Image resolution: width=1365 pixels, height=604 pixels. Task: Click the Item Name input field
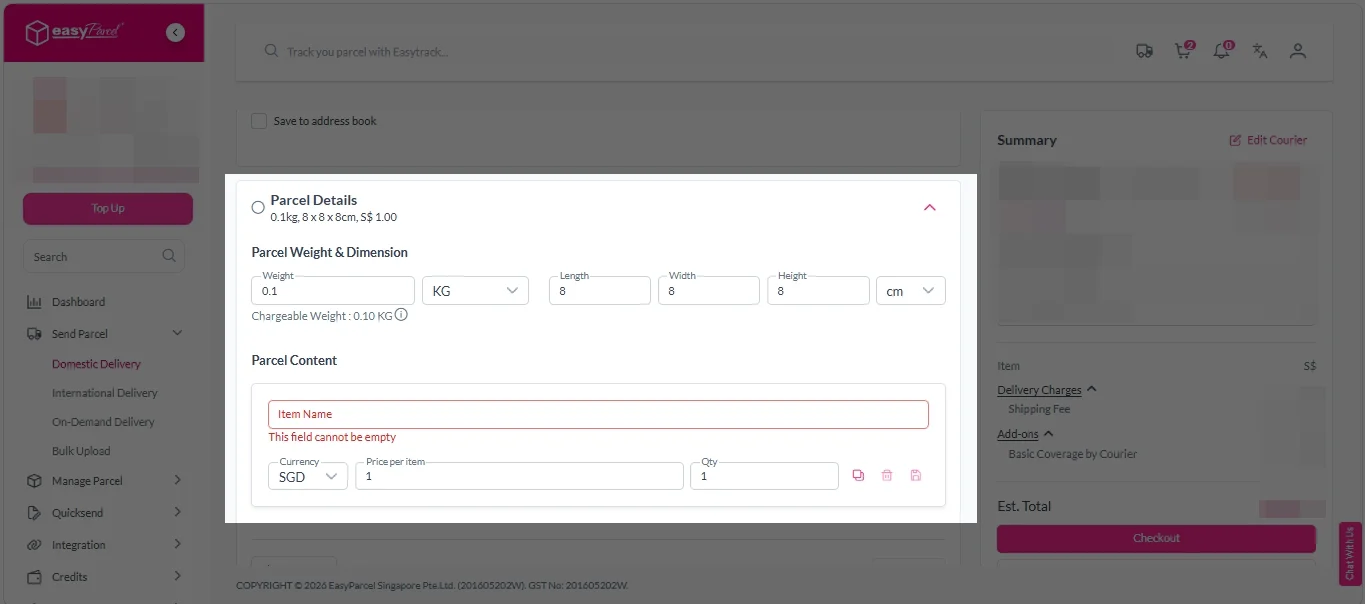click(598, 414)
